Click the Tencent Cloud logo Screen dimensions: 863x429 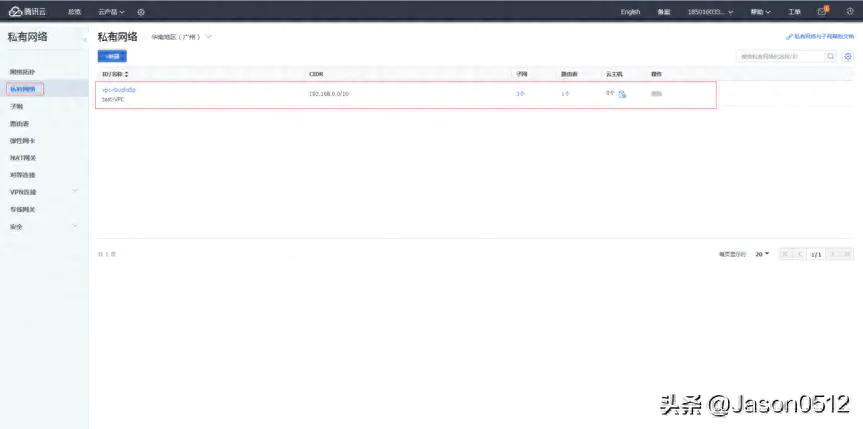click(x=28, y=12)
